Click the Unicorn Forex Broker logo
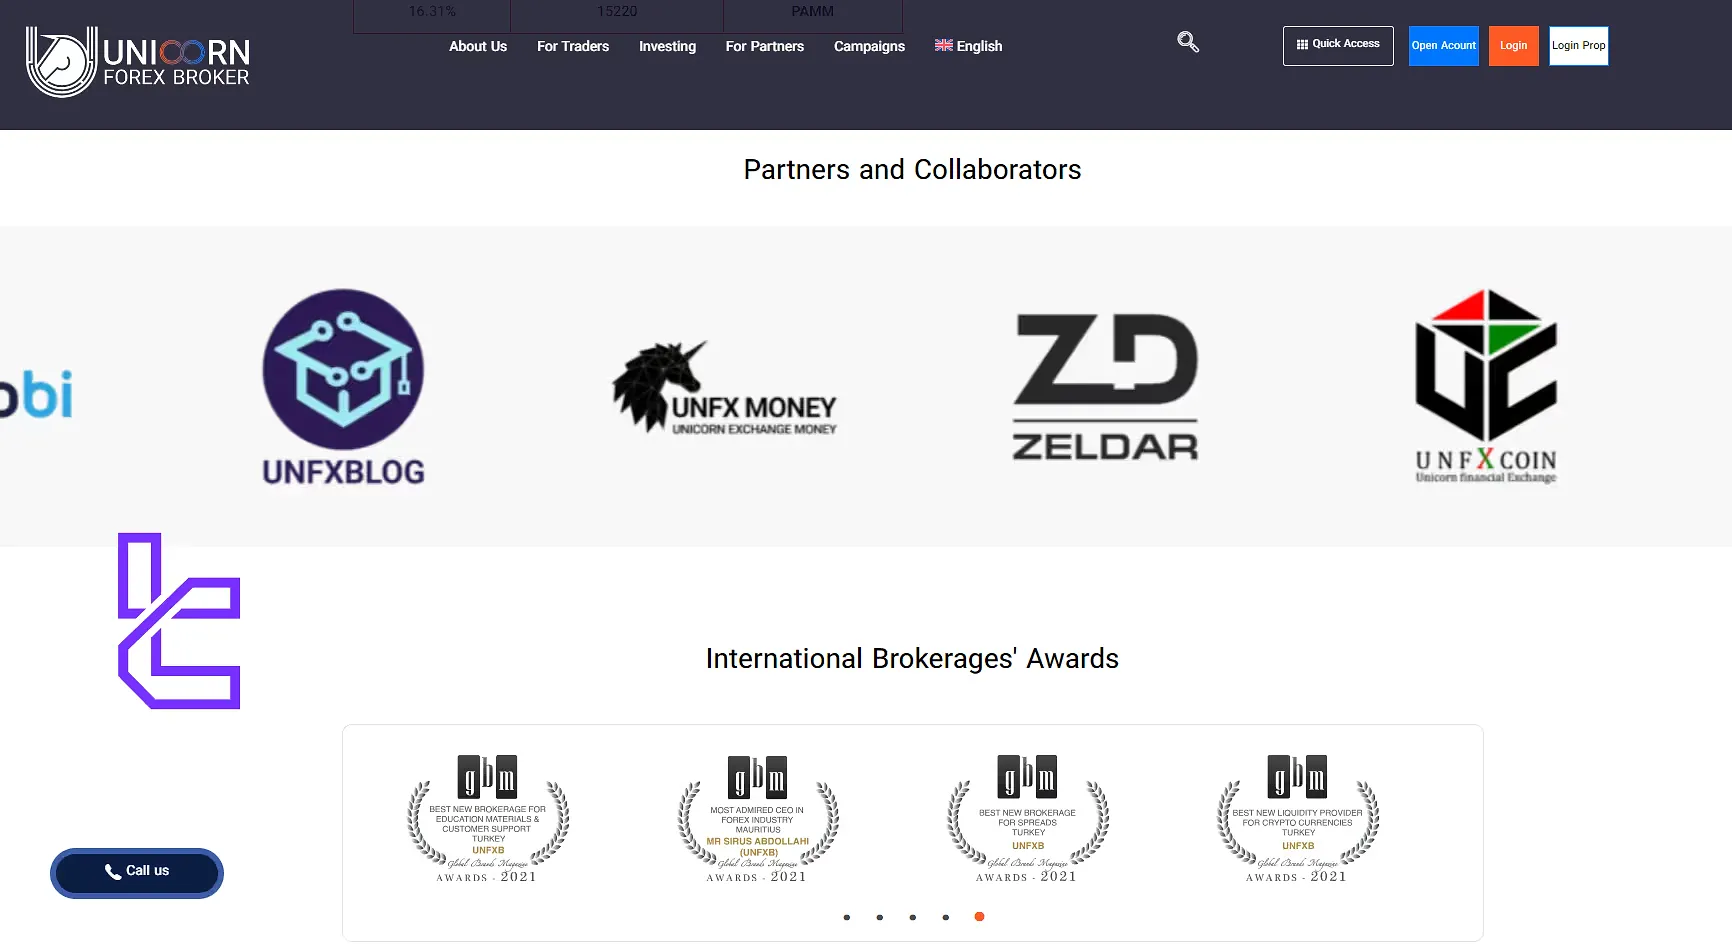Image resolution: width=1732 pixels, height=945 pixels. click(x=138, y=62)
